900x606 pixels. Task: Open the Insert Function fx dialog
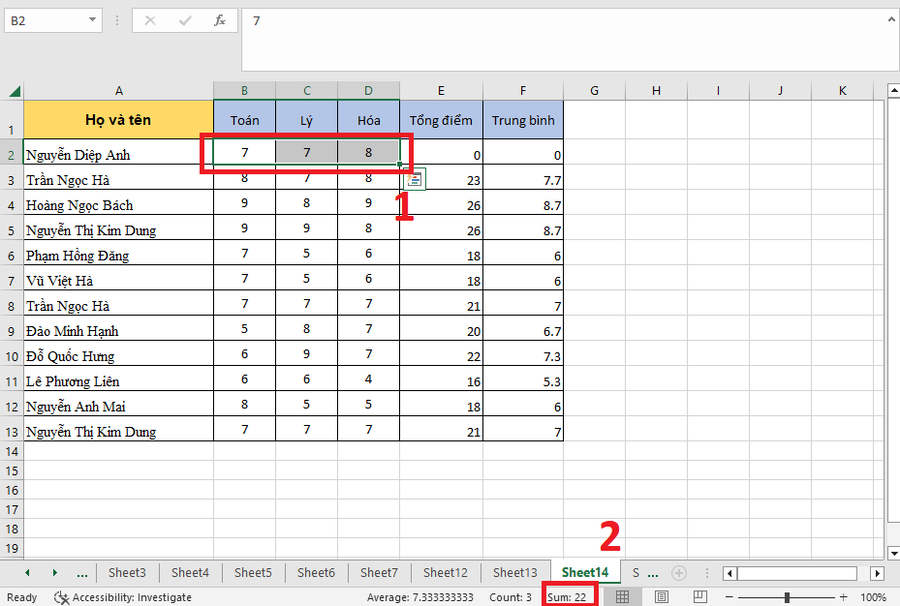pos(220,21)
